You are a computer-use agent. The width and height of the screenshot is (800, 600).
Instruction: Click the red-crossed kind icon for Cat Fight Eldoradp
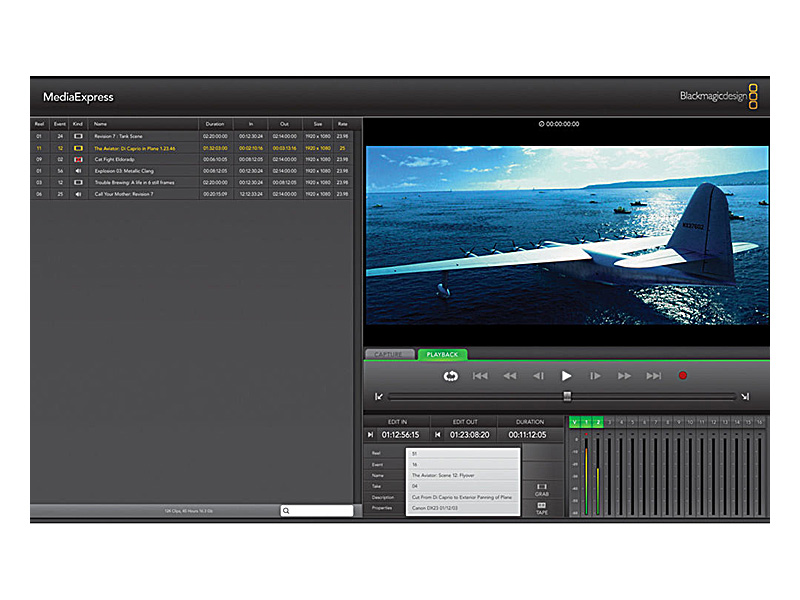tap(78, 160)
